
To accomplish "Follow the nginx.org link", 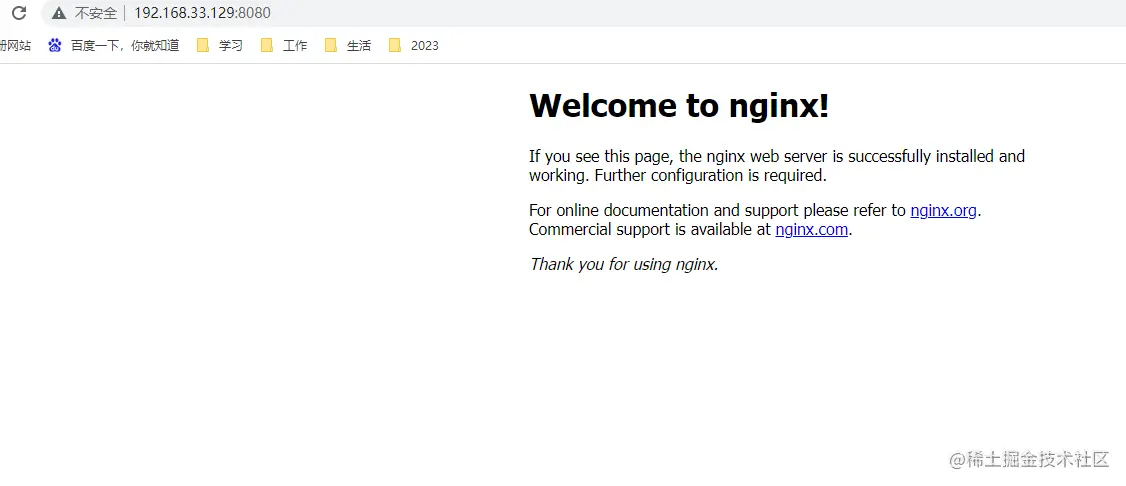I will point(944,210).
